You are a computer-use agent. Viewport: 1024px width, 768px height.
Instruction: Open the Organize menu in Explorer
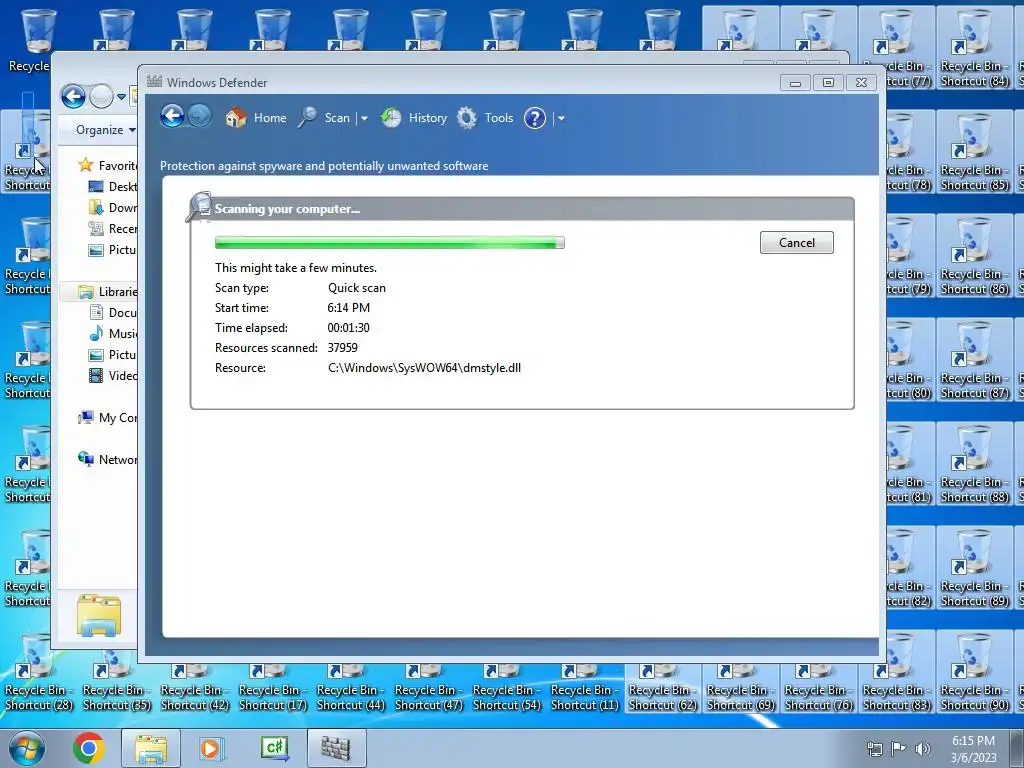coord(105,129)
